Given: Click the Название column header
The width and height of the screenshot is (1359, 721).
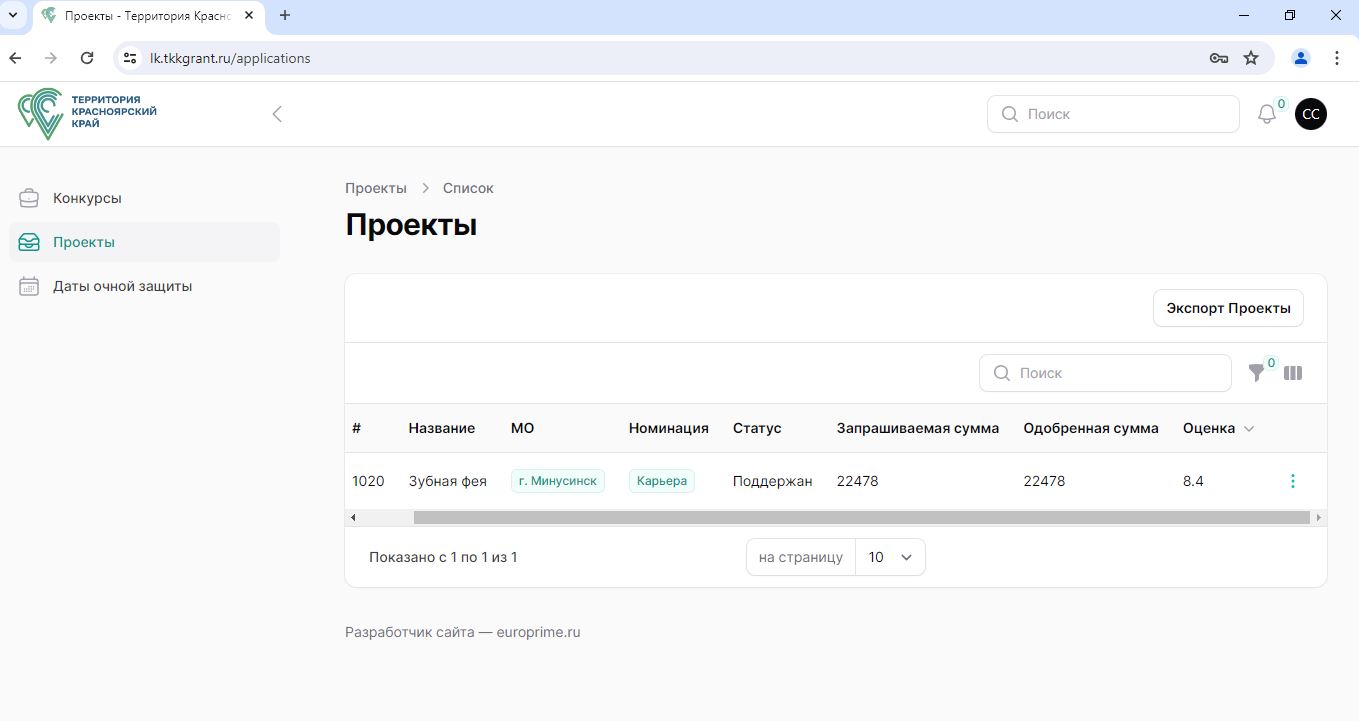Looking at the screenshot, I should pos(442,428).
